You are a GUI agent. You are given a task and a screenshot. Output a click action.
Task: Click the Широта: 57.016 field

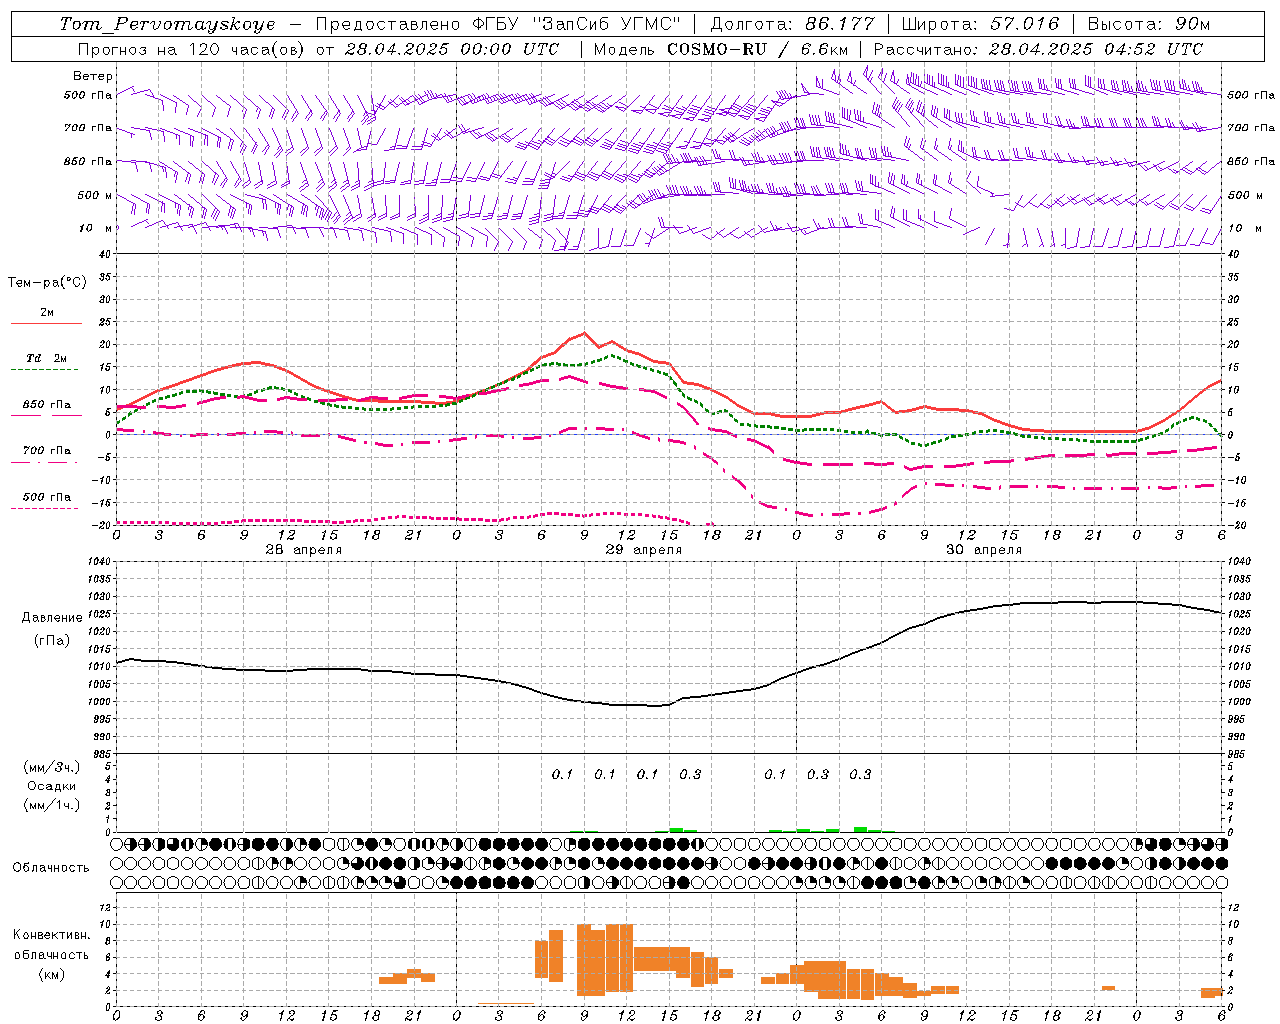tap(980, 24)
